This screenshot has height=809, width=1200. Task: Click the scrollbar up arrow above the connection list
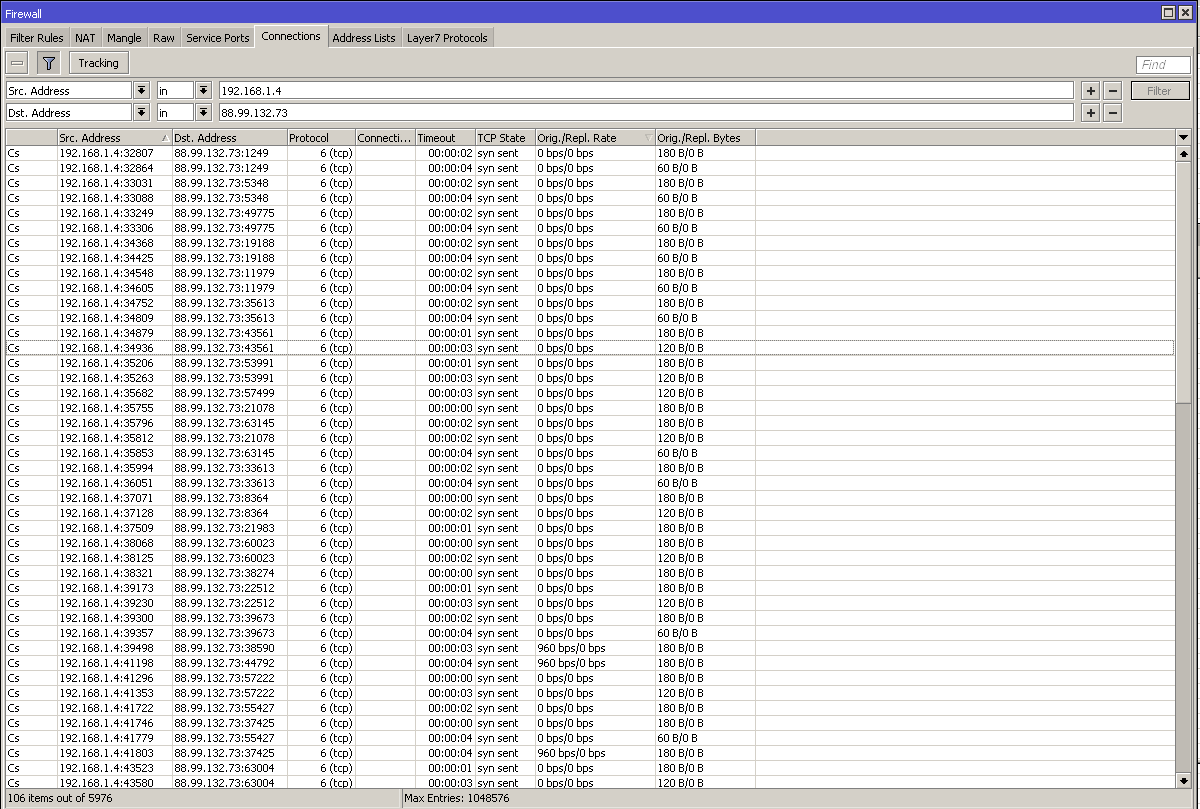tap(1183, 153)
